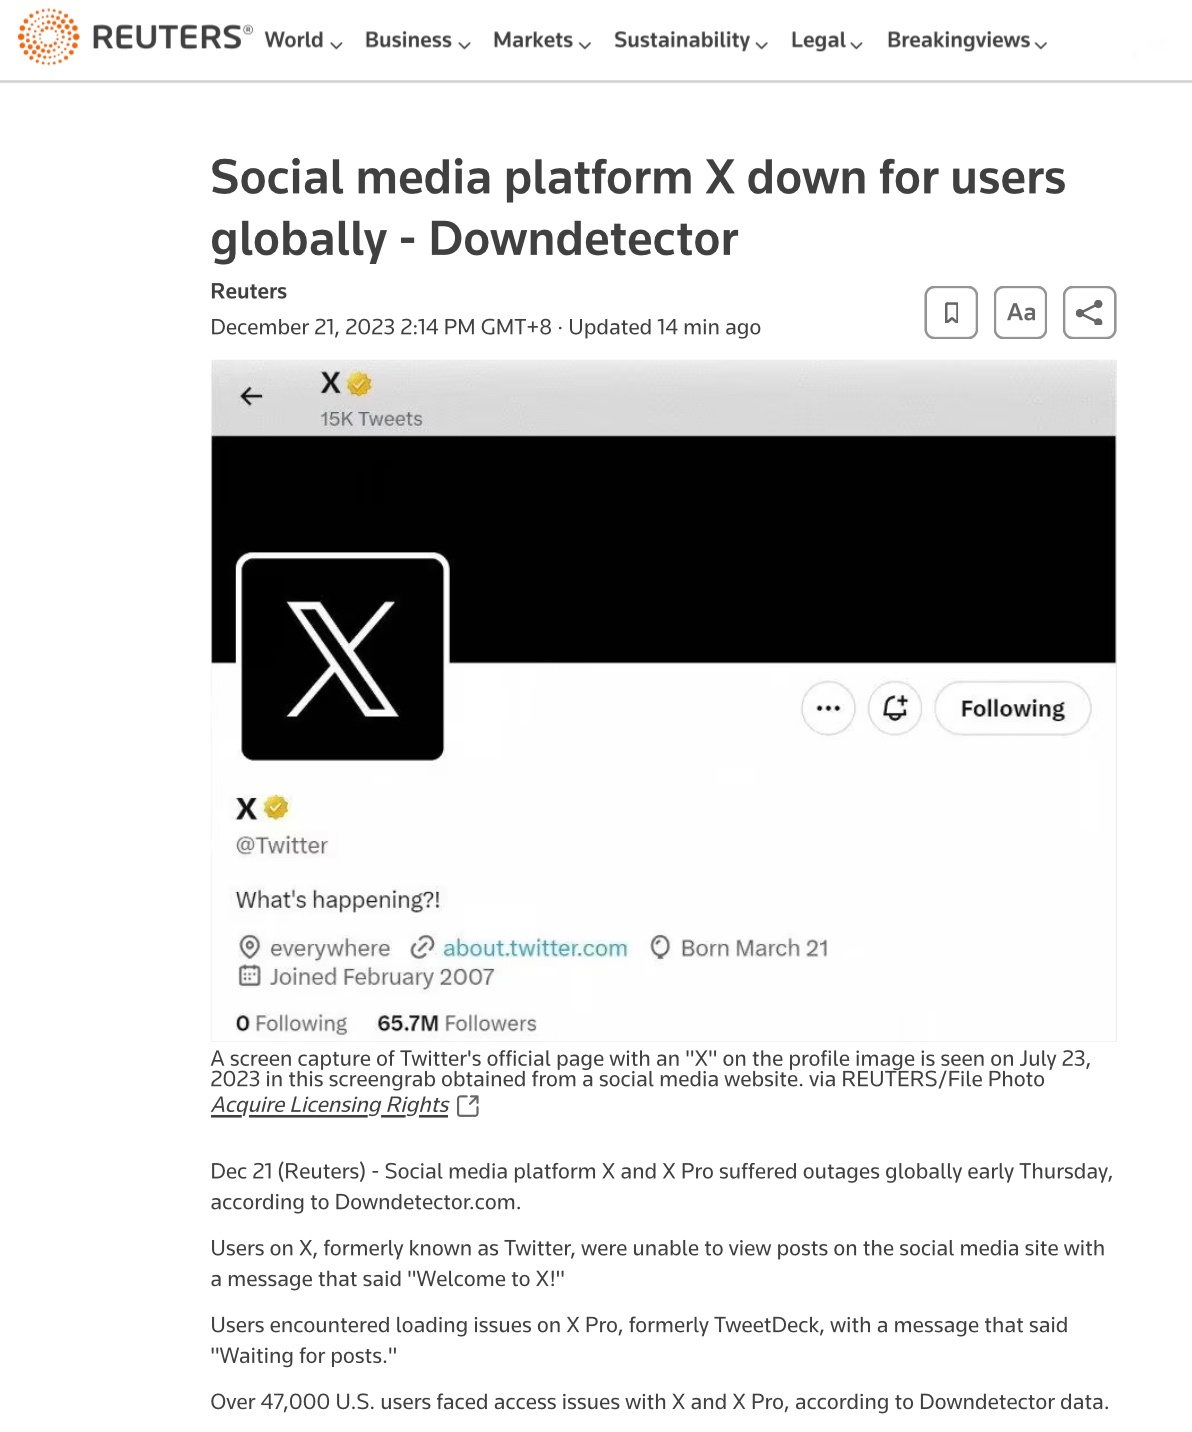Visit the about.twitter.com link
1192x1432 pixels.
pos(534,947)
